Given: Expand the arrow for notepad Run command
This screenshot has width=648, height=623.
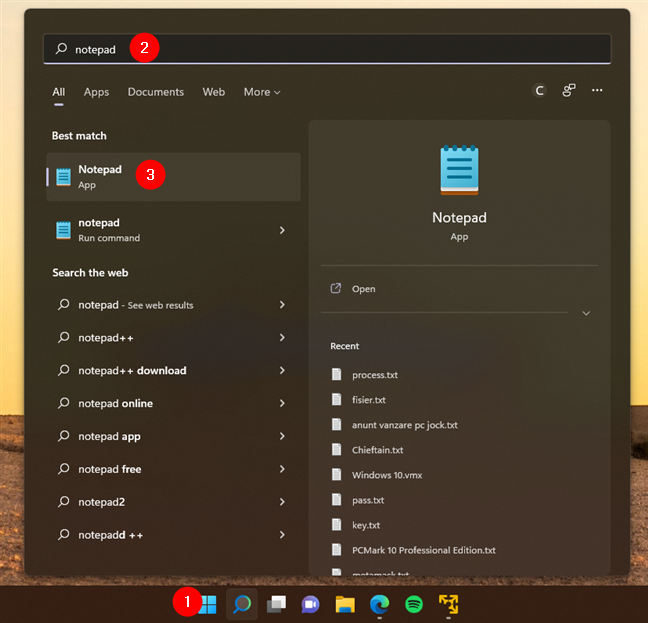Looking at the screenshot, I should 282,230.
